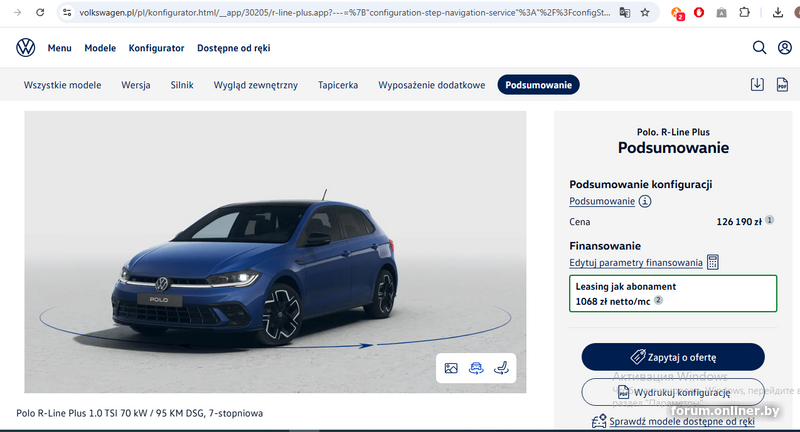Image resolution: width=800 pixels, height=432 pixels.
Task: Bookmark this page with the star icon
Action: coord(645,12)
